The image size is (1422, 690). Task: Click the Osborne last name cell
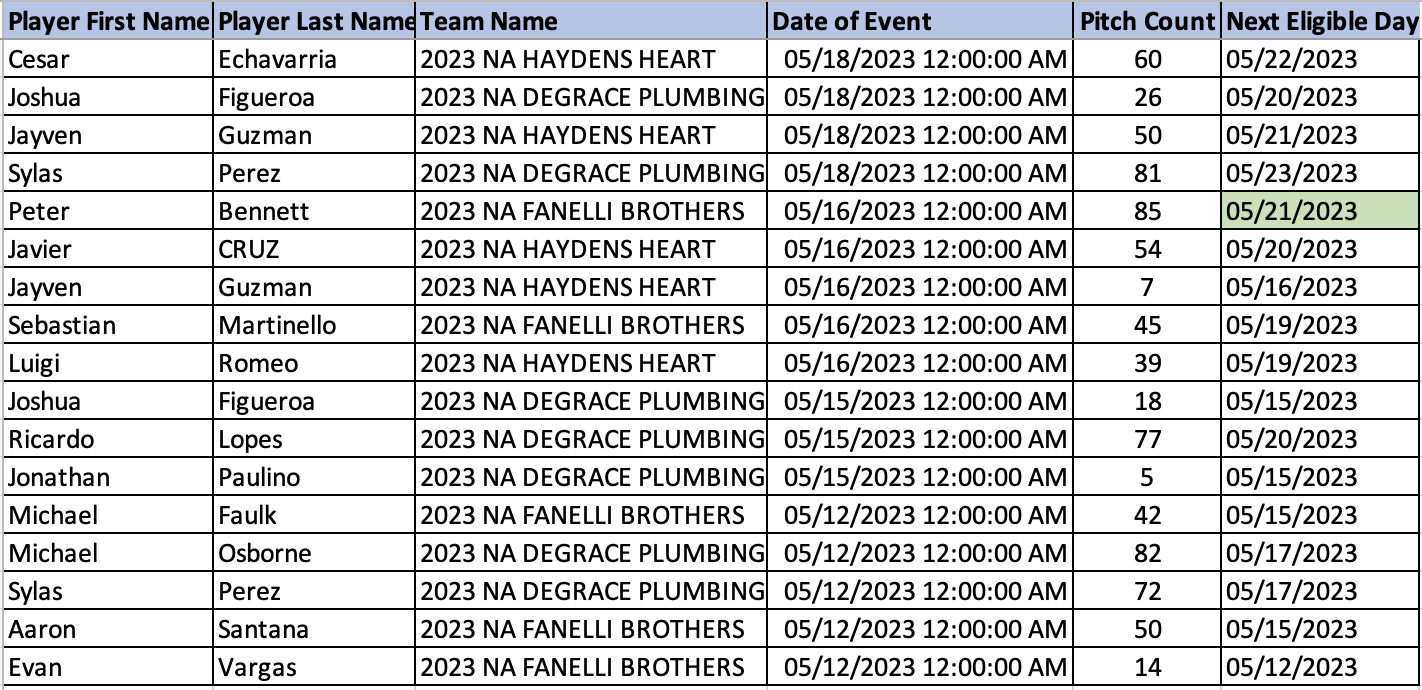pyautogui.click(x=315, y=553)
